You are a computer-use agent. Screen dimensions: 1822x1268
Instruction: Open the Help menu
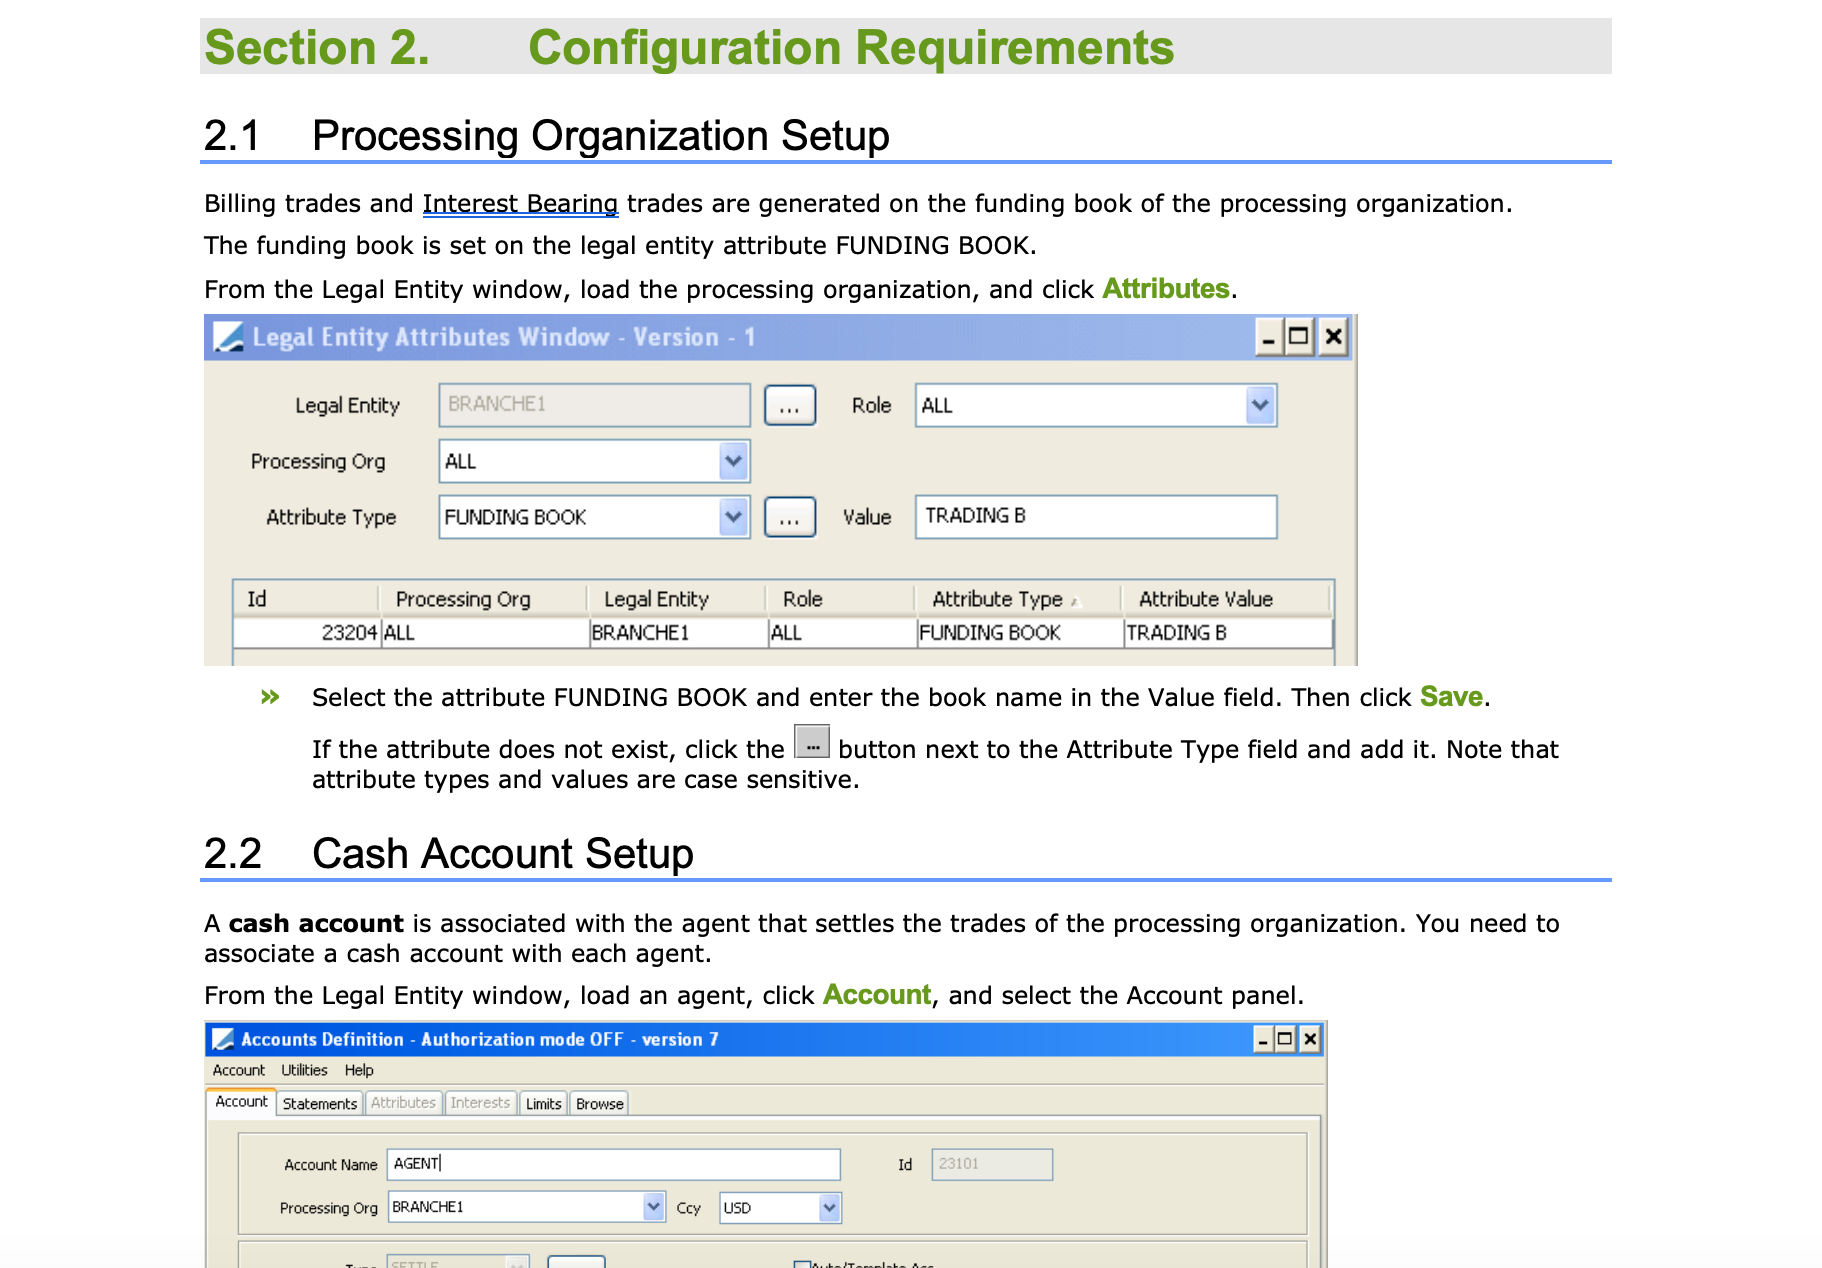coord(359,1070)
